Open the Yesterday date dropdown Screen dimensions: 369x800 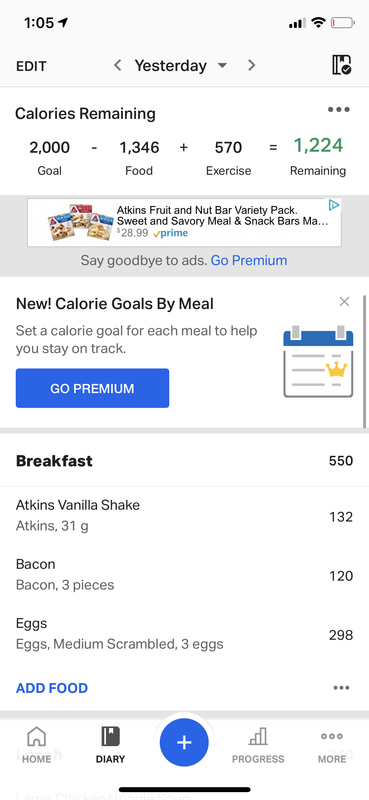click(181, 66)
